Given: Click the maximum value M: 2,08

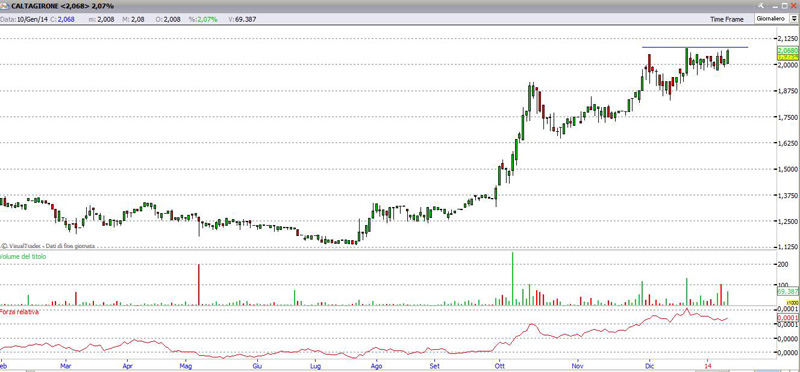Looking at the screenshot, I should pos(134,19).
